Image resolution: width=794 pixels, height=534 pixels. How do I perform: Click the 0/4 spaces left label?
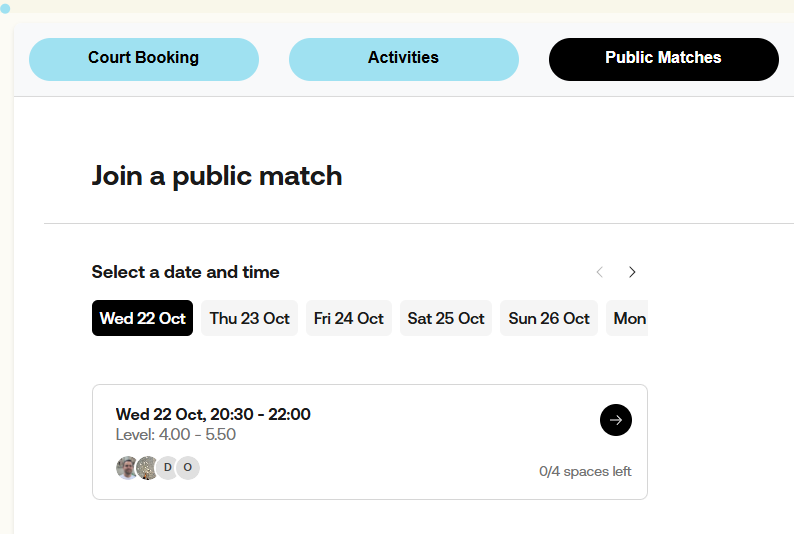pos(585,472)
